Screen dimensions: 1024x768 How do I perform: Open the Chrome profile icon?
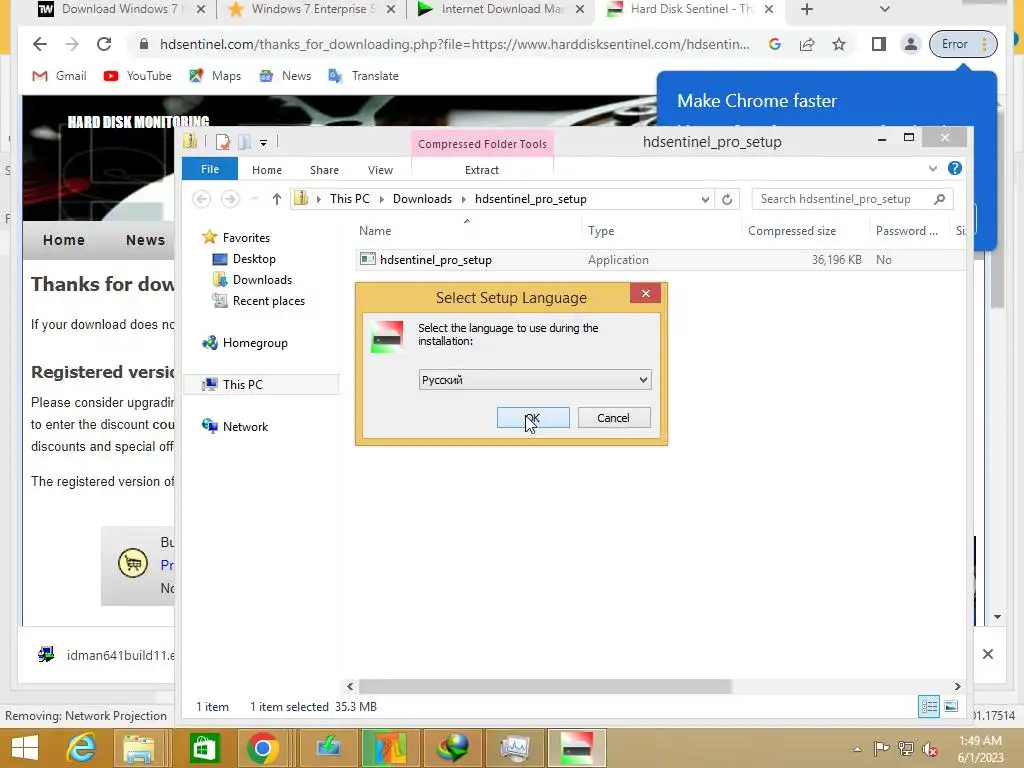tap(910, 44)
